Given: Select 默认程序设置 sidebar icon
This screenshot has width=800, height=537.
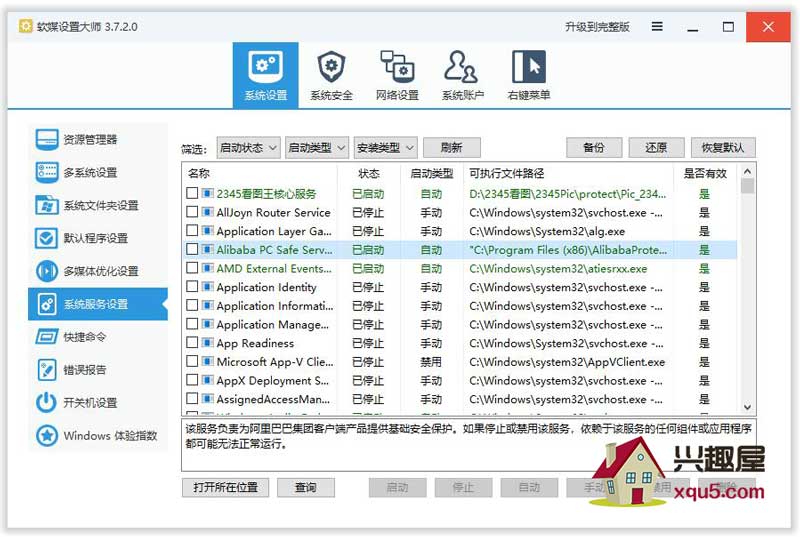Looking at the screenshot, I should tap(46, 238).
